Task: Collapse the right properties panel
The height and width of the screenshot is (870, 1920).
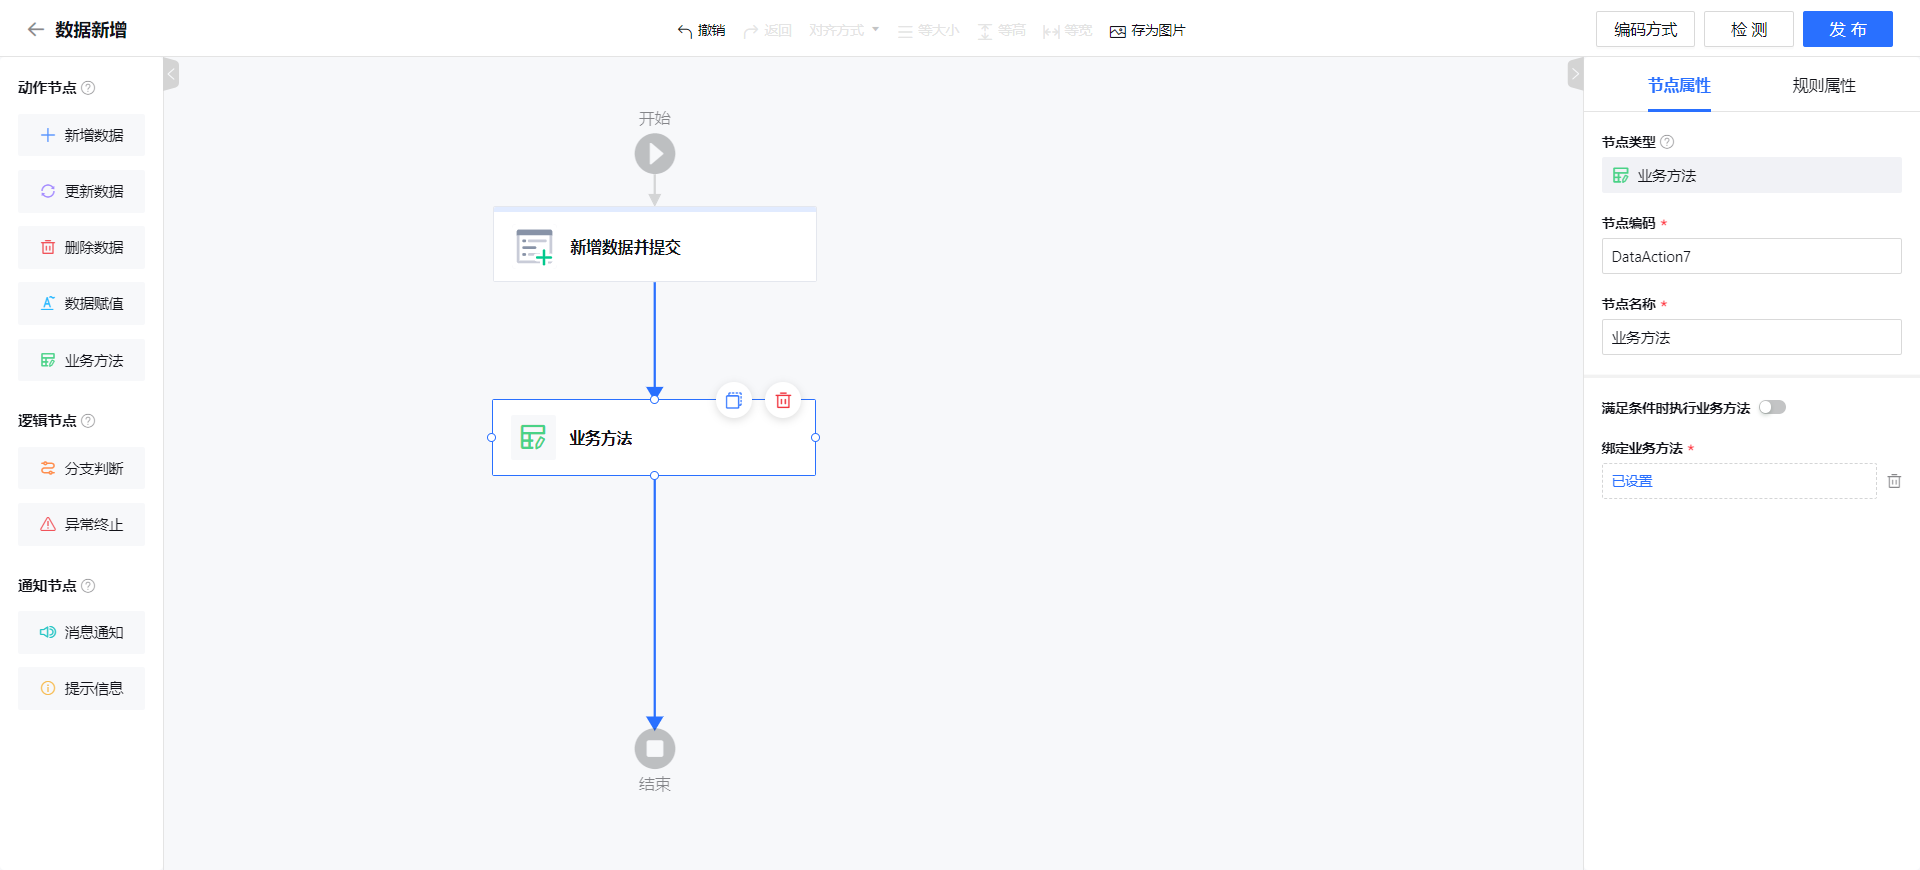Action: [x=1575, y=74]
